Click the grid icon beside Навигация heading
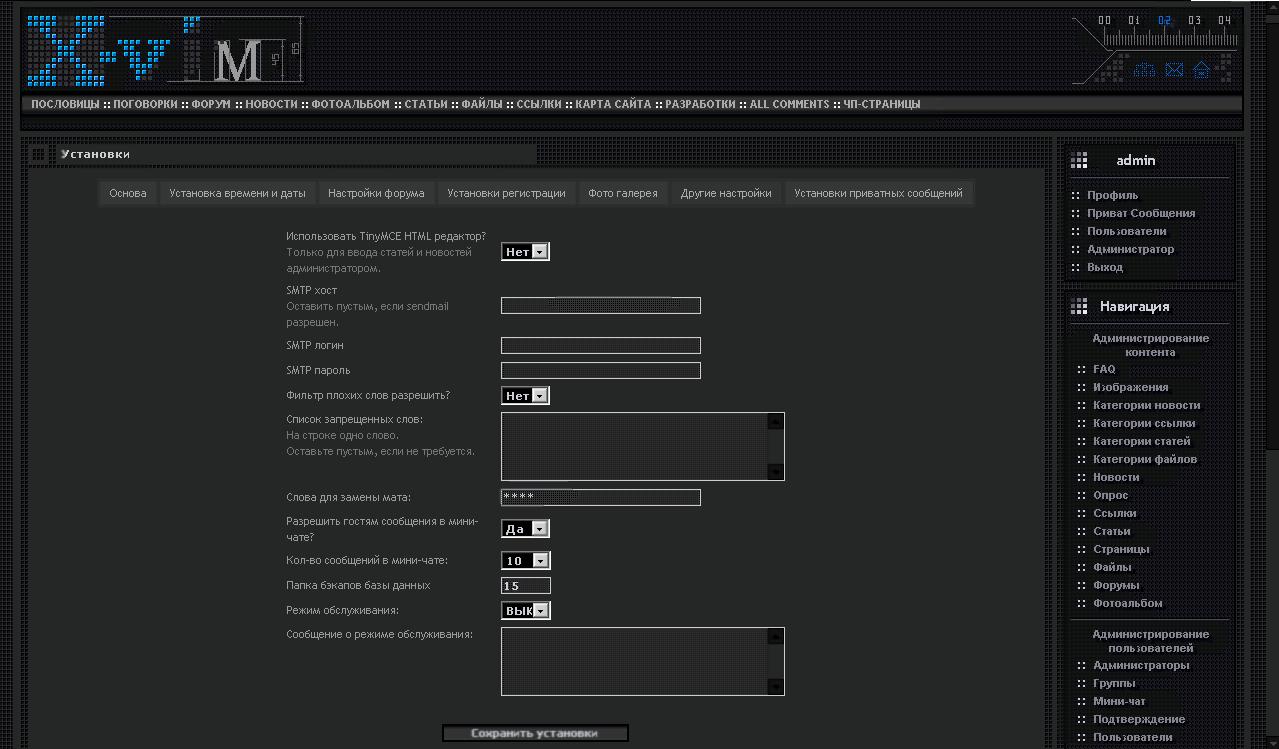Viewport: 1279px width, 749px height. (x=1079, y=306)
